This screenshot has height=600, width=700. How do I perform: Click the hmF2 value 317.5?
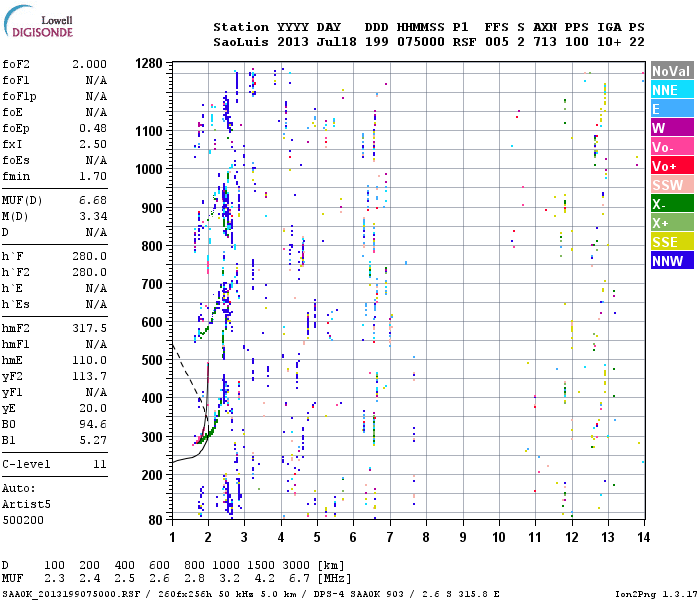click(89, 328)
